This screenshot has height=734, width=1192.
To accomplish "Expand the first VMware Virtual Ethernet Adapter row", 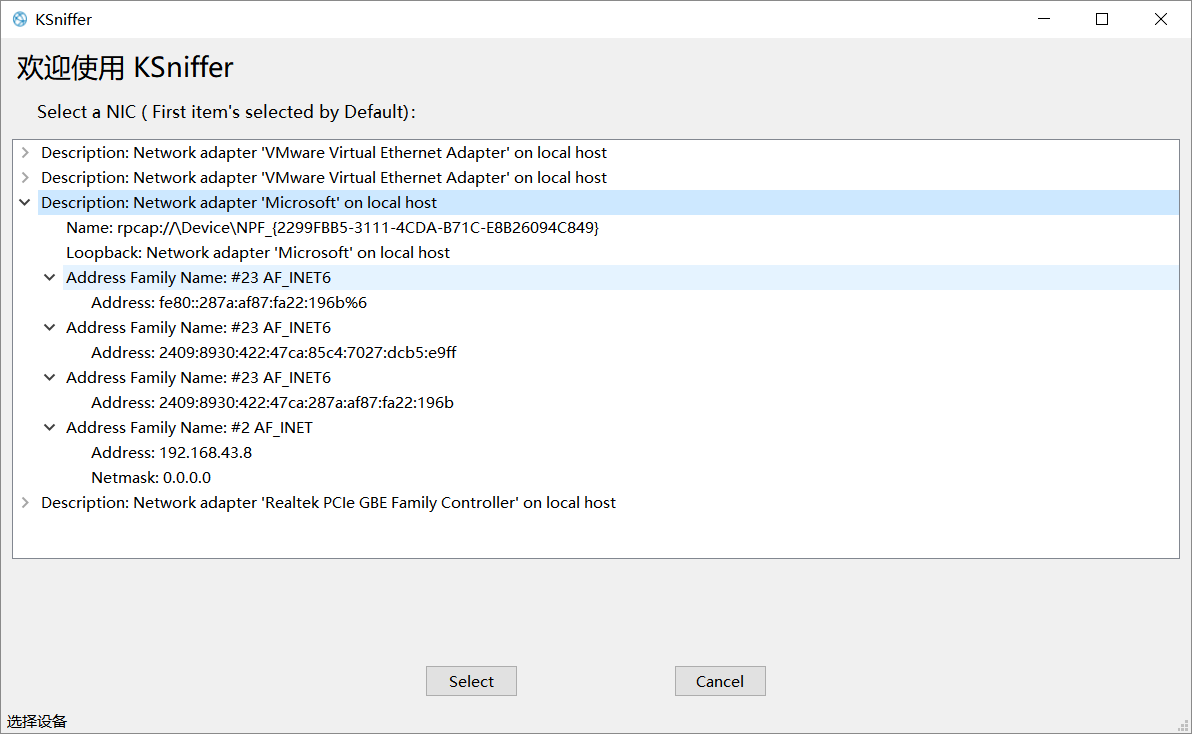I will [25, 153].
